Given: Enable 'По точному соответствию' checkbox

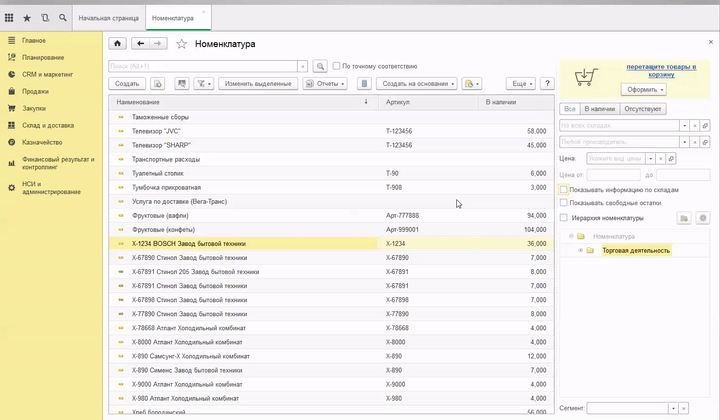Looking at the screenshot, I should pyautogui.click(x=336, y=66).
